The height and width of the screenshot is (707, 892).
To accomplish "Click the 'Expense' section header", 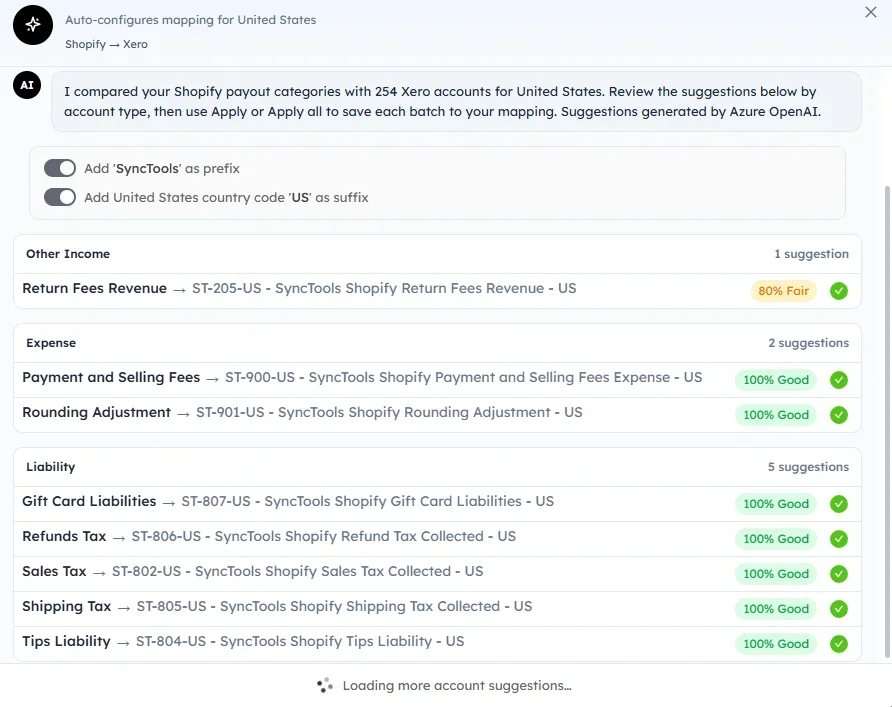I will pos(51,343).
